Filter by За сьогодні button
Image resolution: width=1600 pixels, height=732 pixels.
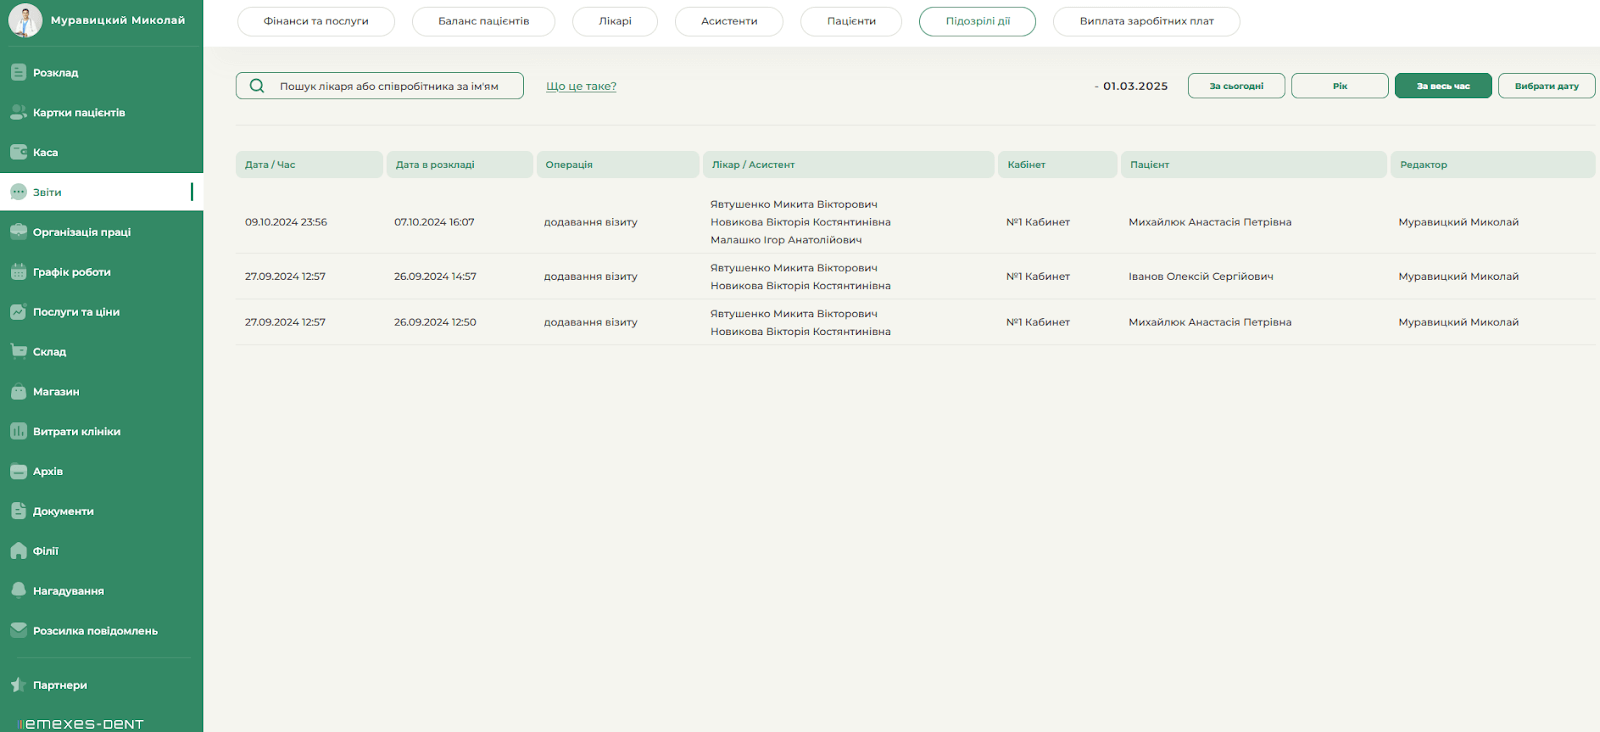click(x=1236, y=86)
